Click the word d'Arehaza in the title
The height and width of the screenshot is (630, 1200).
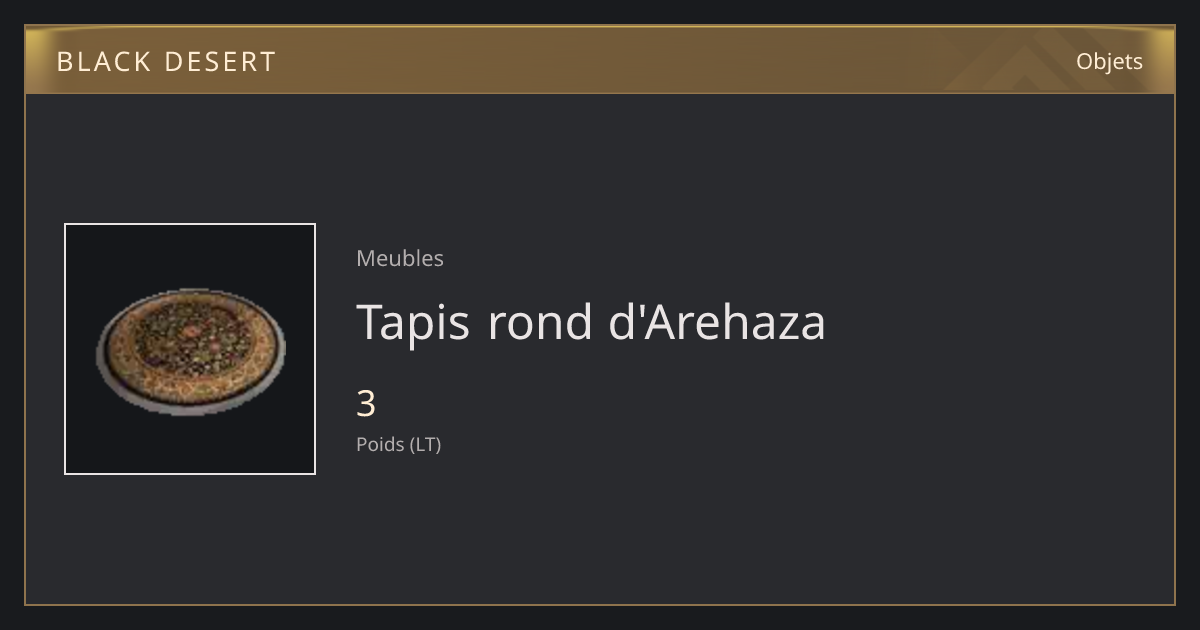717,322
